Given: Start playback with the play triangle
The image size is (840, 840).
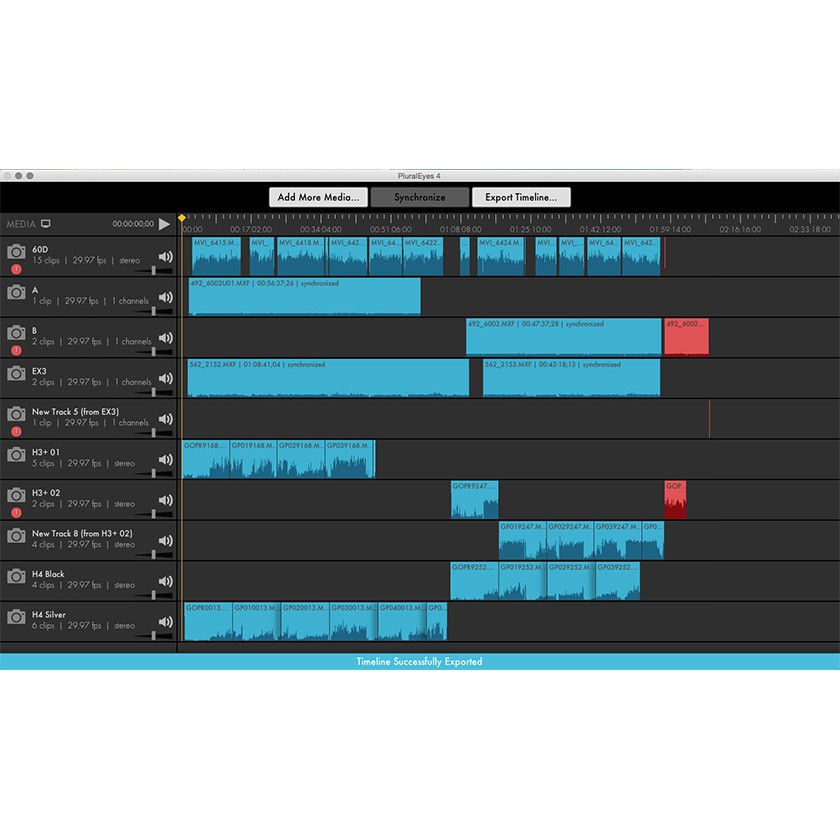Looking at the screenshot, I should pos(164,224).
